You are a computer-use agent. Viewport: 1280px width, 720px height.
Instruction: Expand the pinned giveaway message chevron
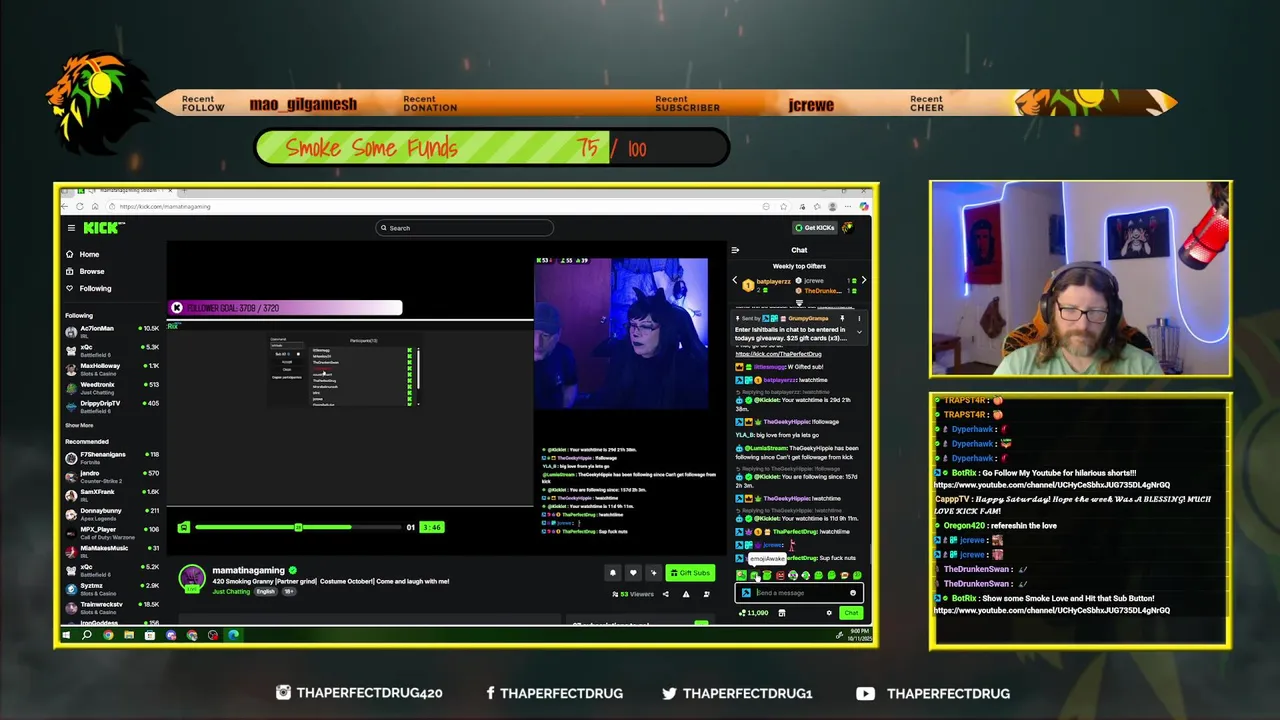[x=858, y=331]
